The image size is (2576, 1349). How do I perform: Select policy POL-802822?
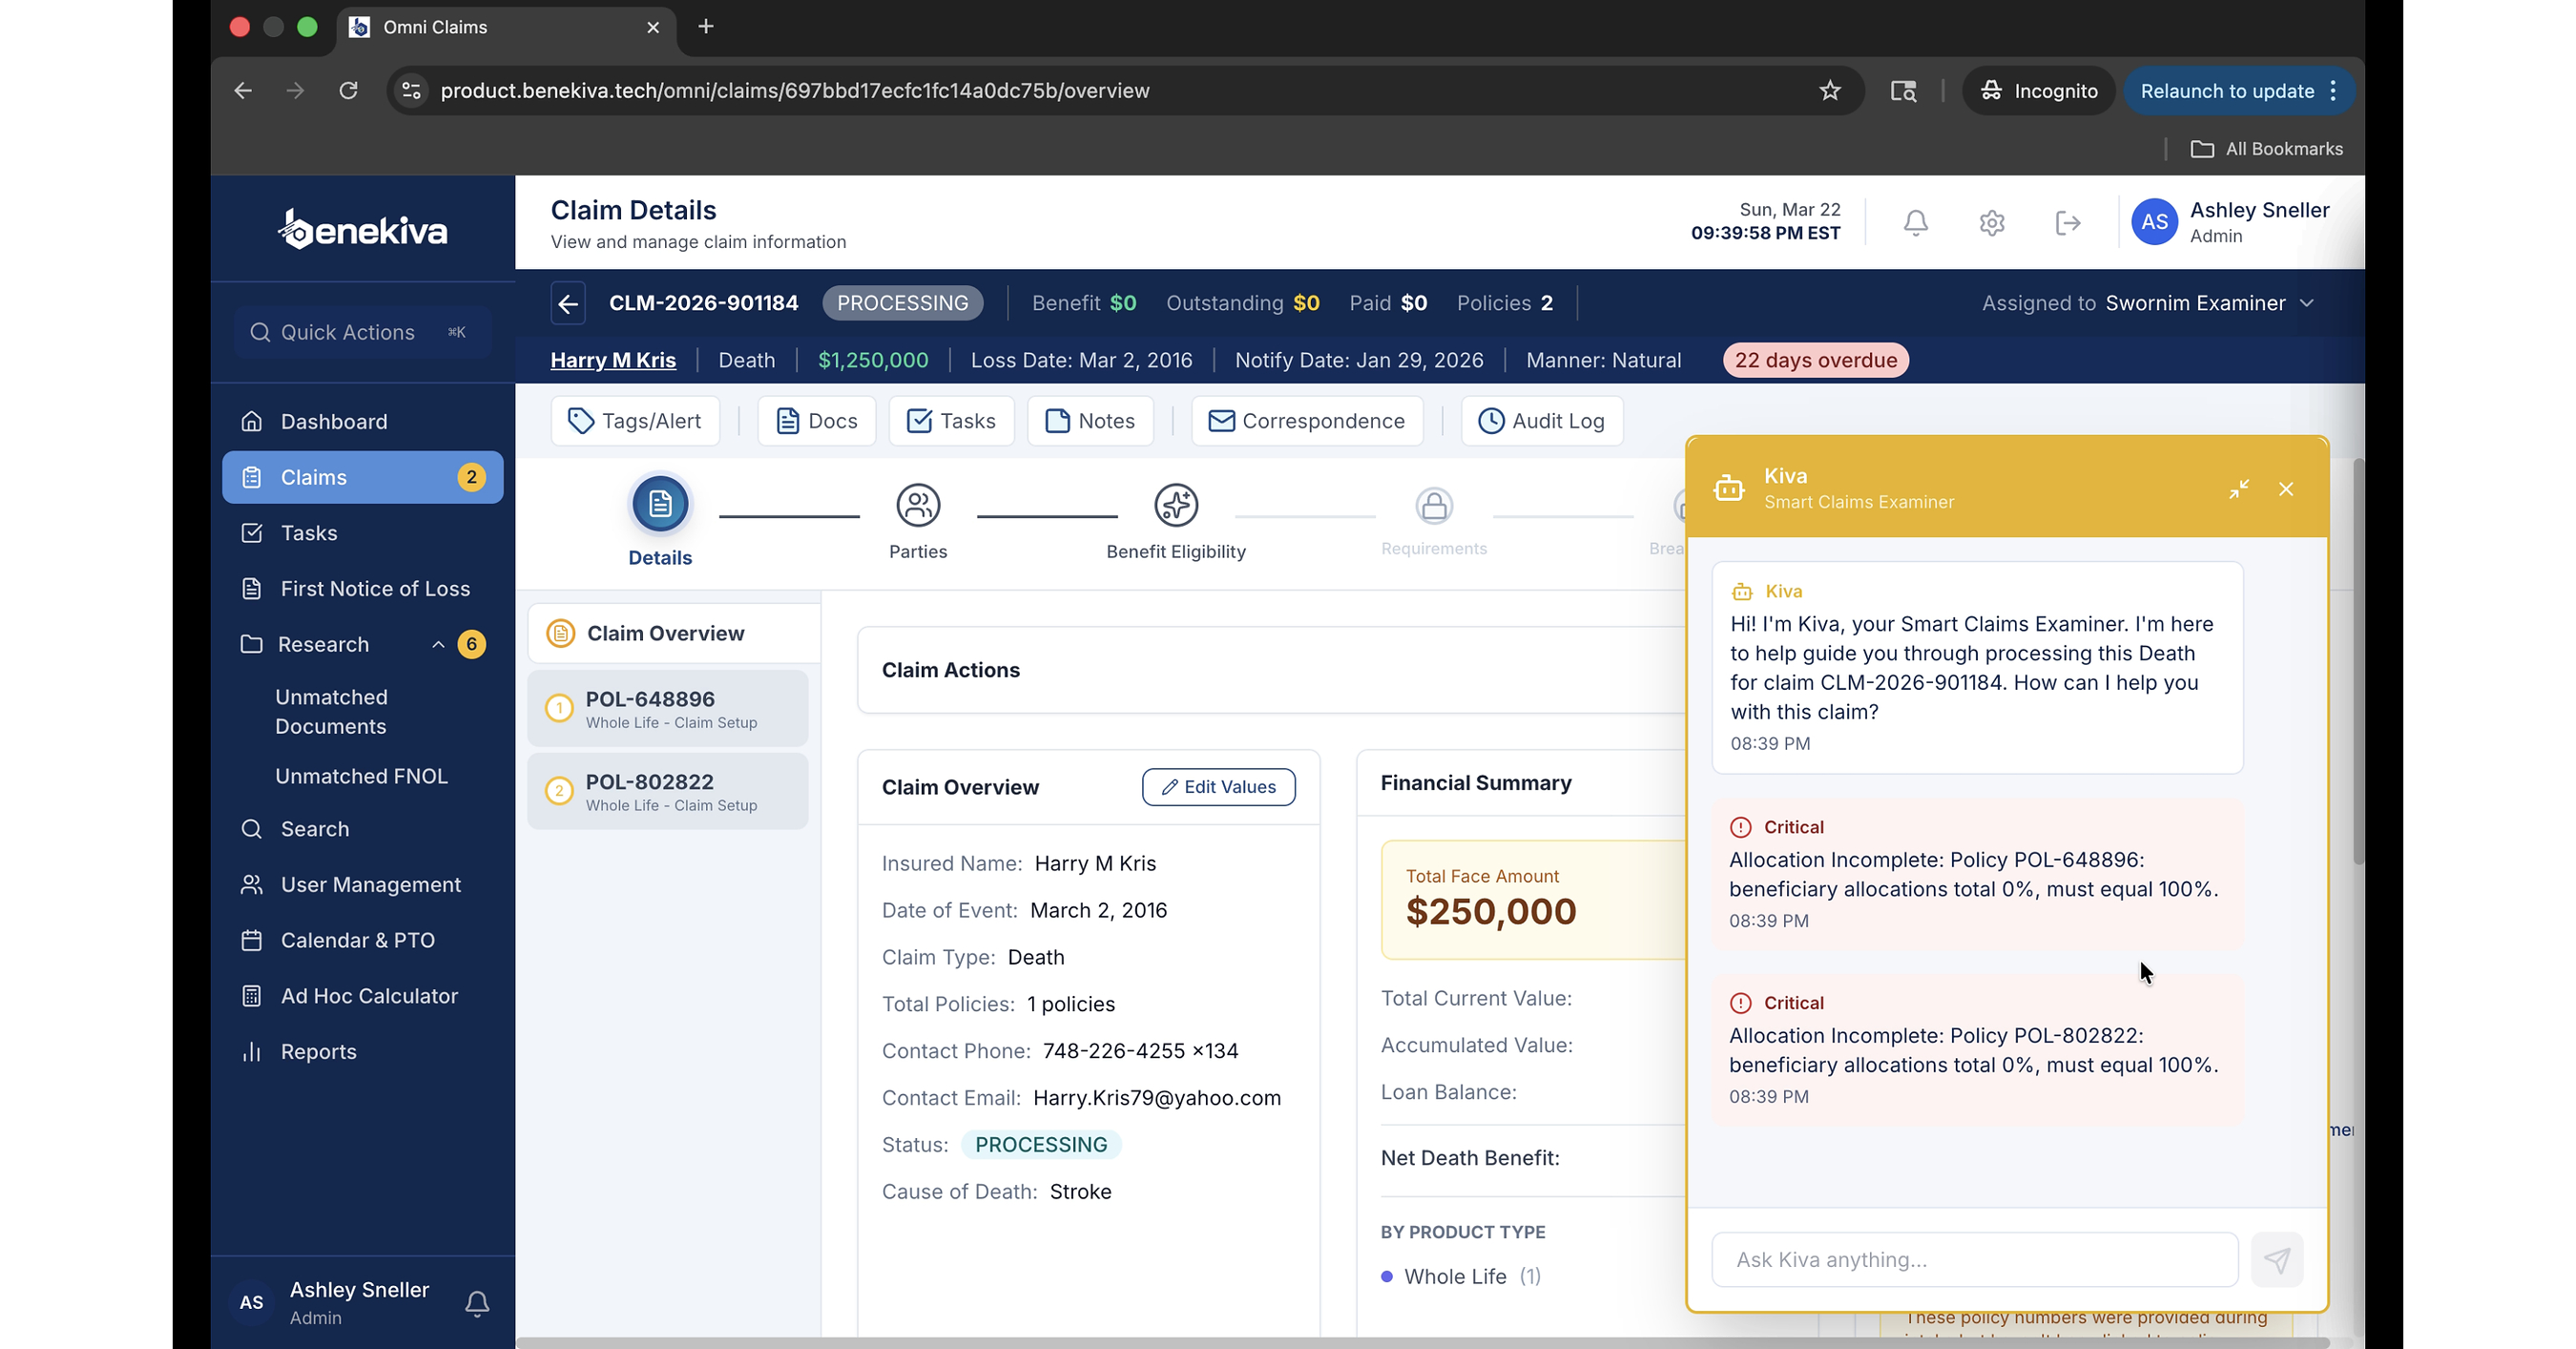coord(668,792)
